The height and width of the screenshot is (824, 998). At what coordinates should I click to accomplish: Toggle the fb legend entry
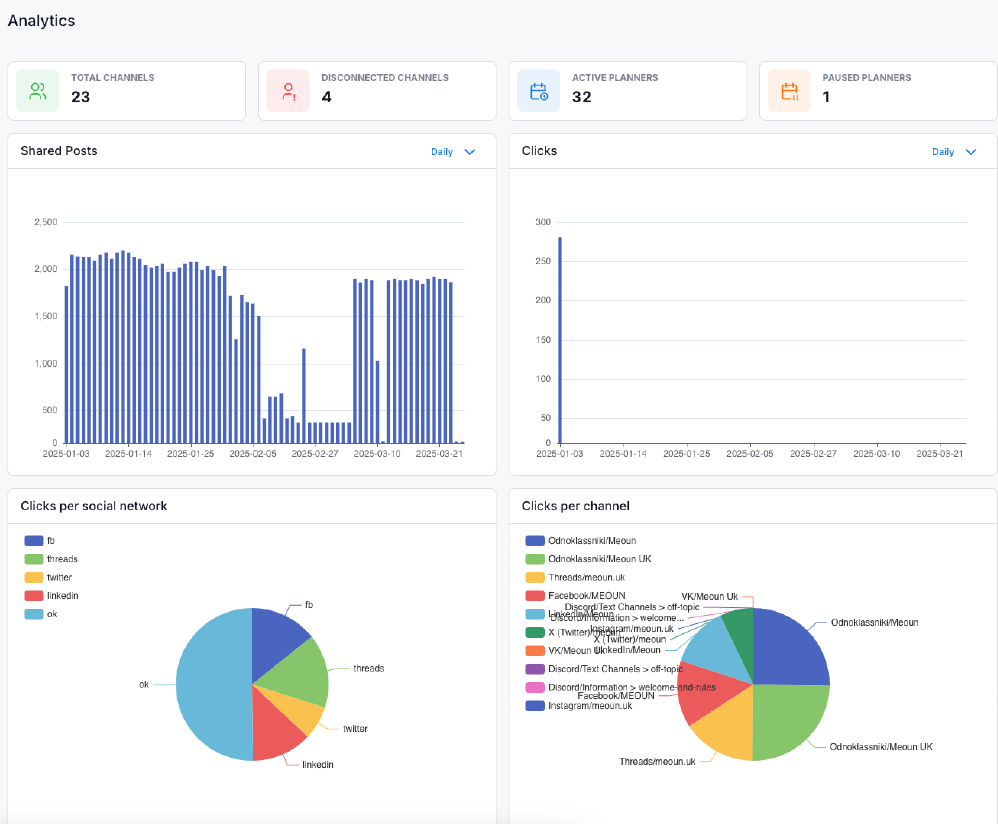pyautogui.click(x=42, y=541)
